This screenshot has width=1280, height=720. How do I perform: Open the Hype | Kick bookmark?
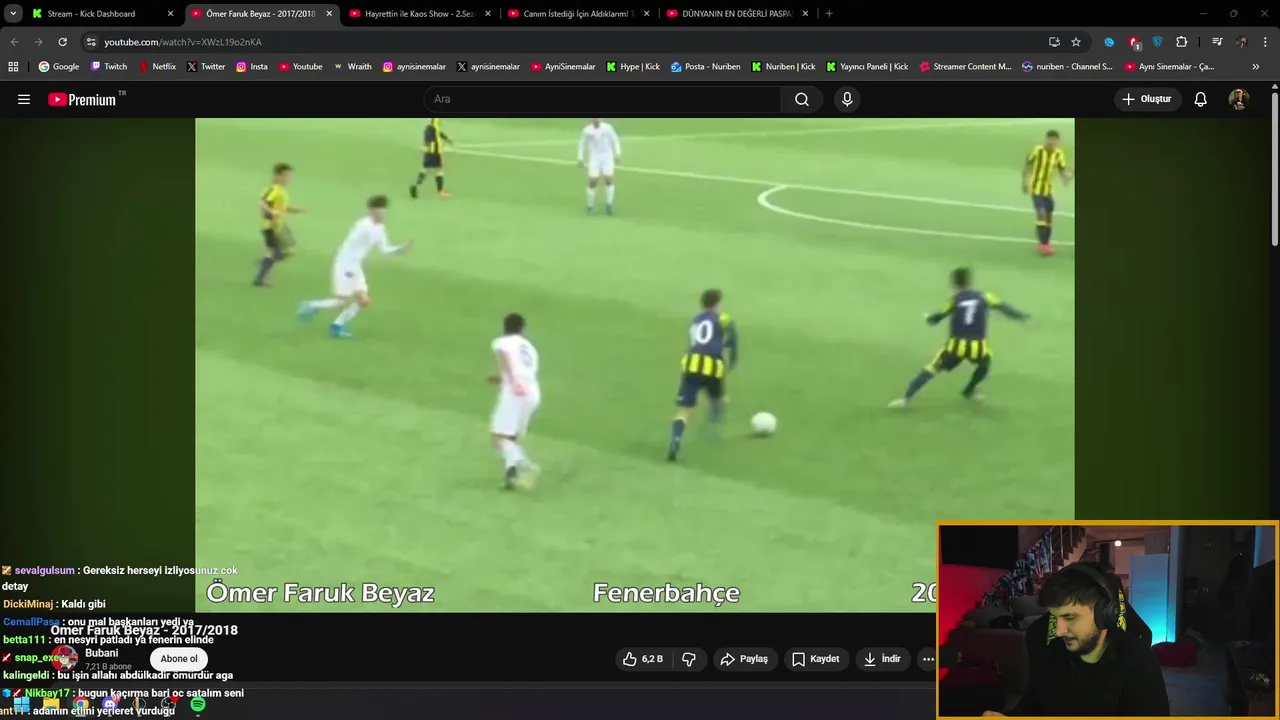pyautogui.click(x=633, y=67)
